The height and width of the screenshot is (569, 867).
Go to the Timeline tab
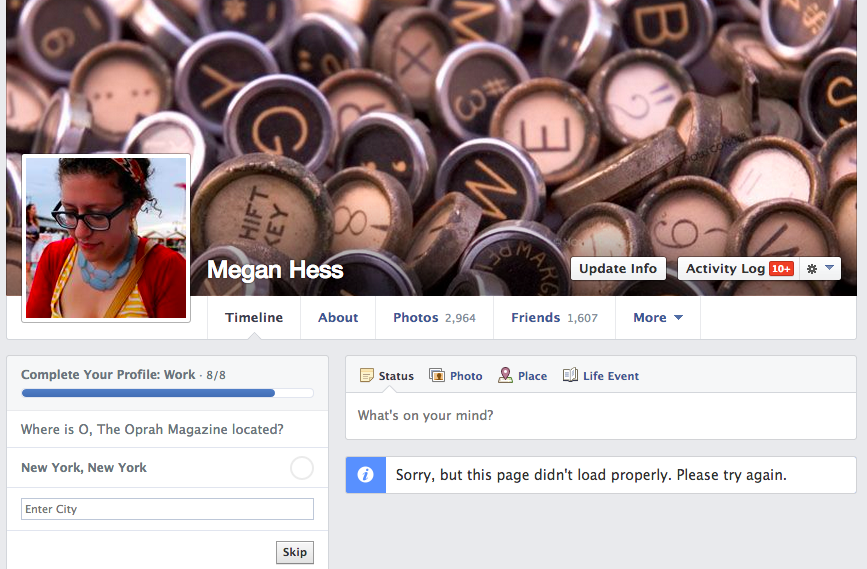254,318
